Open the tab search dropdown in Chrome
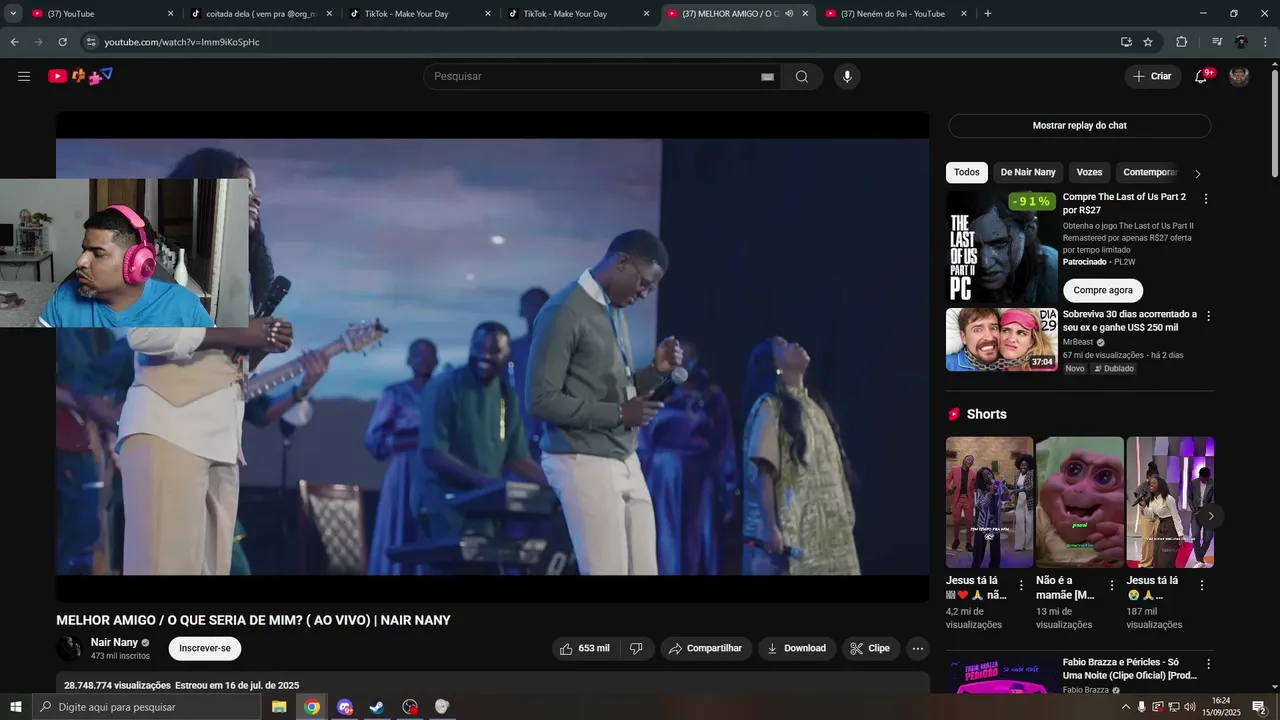This screenshot has height=720, width=1280. pos(13,14)
